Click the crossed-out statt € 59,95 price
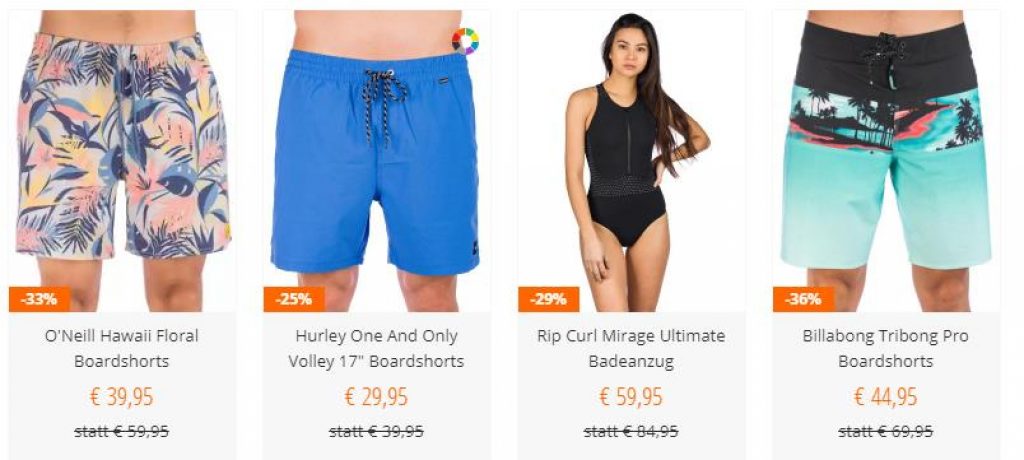Screen dimensions: 1024x460 (x=121, y=431)
